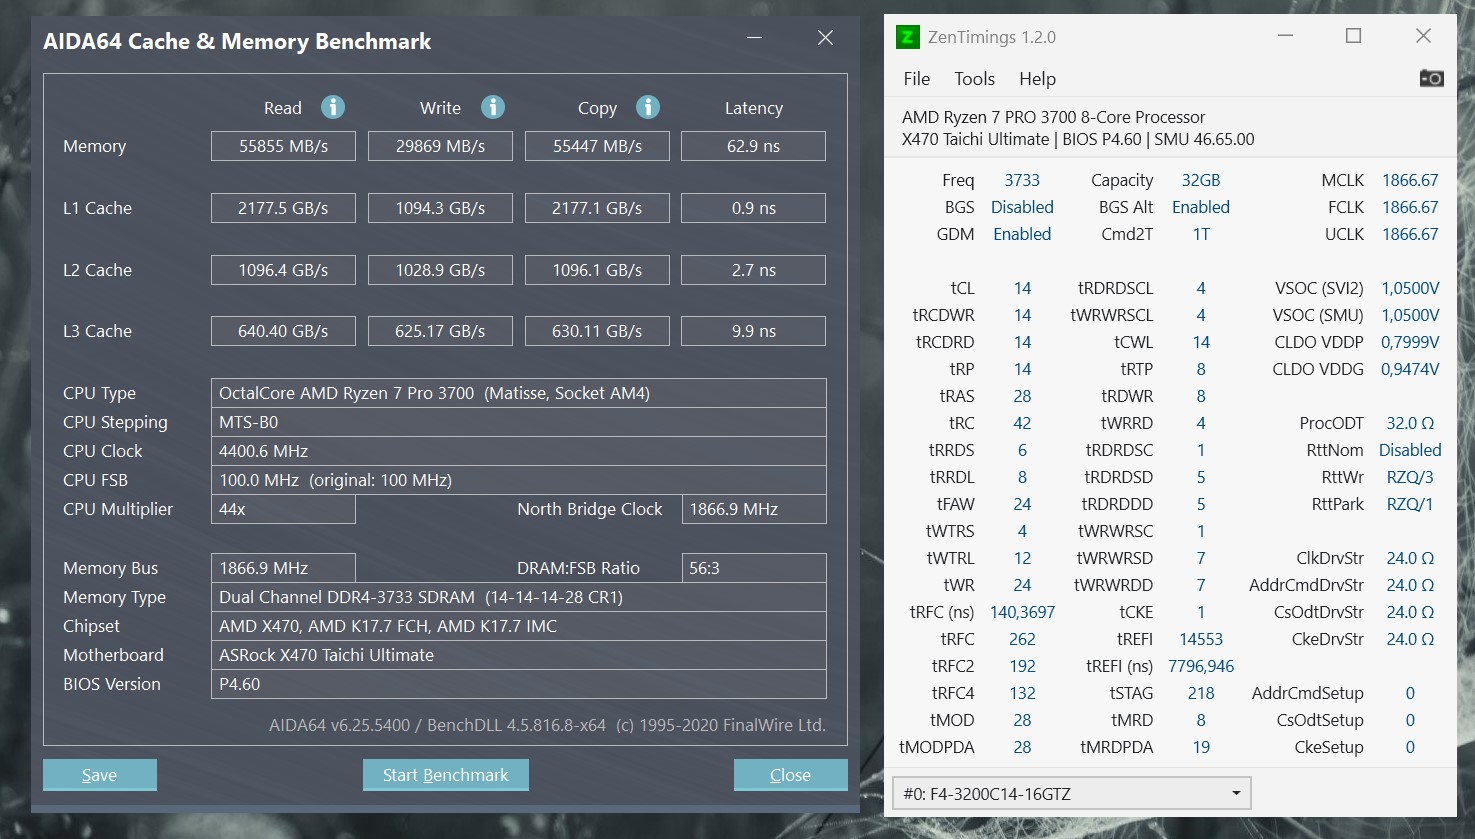Screen dimensions: 1475x839
Task: Close the ZenTimings window
Action: pos(1423,36)
